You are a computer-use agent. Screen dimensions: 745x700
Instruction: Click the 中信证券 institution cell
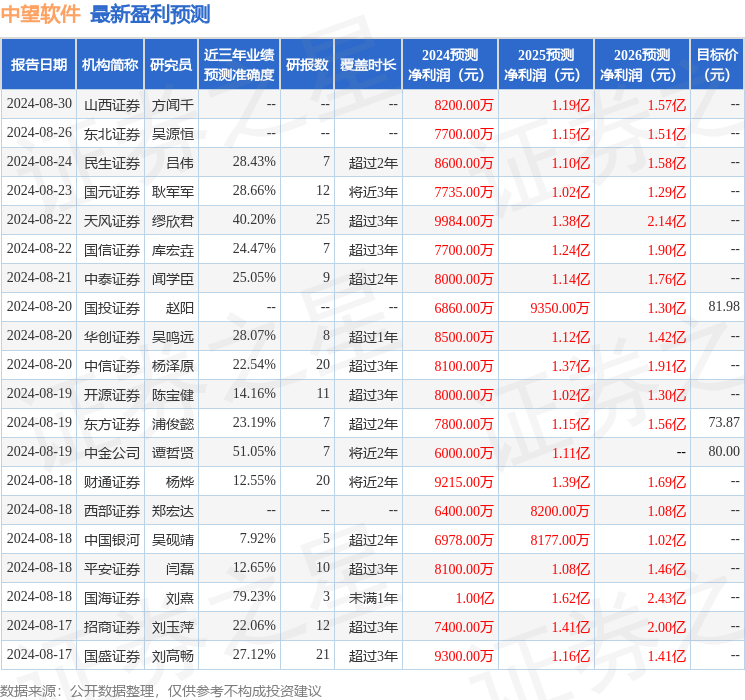(x=112, y=366)
